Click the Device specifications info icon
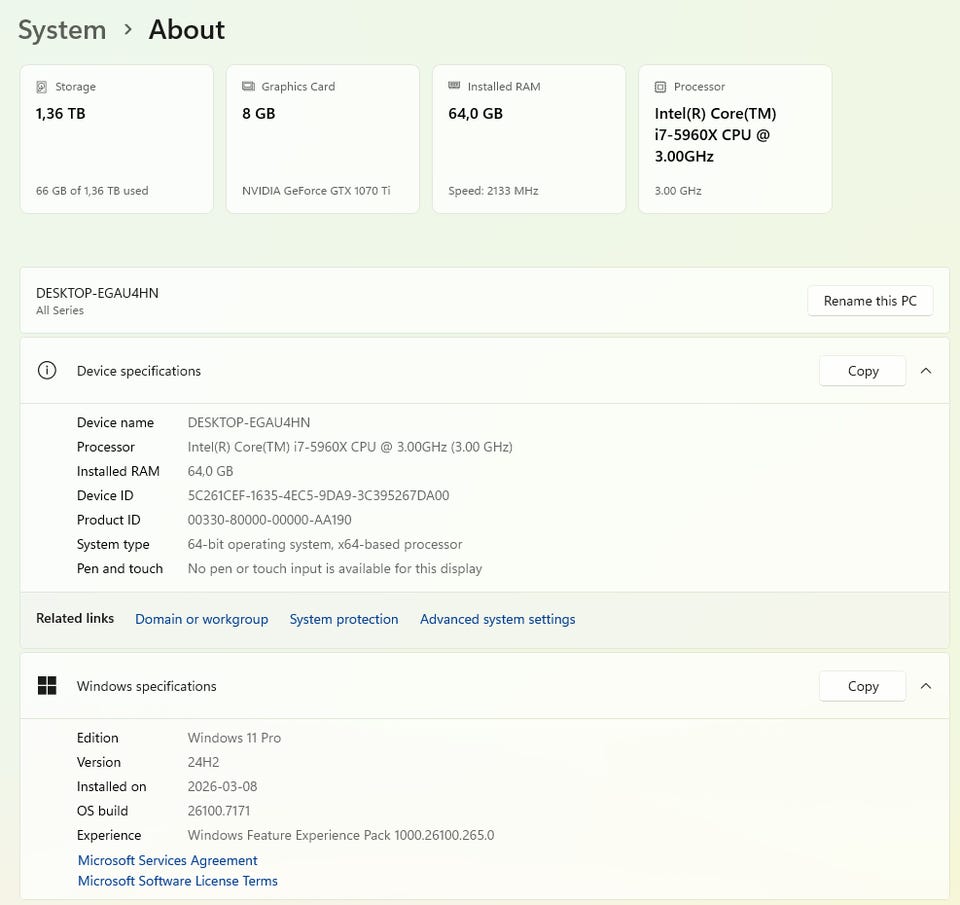The width and height of the screenshot is (960, 905). pos(46,371)
